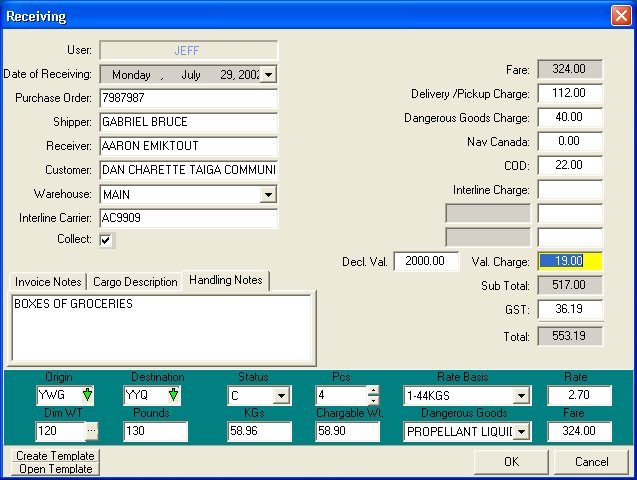Increase Pcs with the up spinner arrow
This screenshot has width=637, height=480.
373,391
